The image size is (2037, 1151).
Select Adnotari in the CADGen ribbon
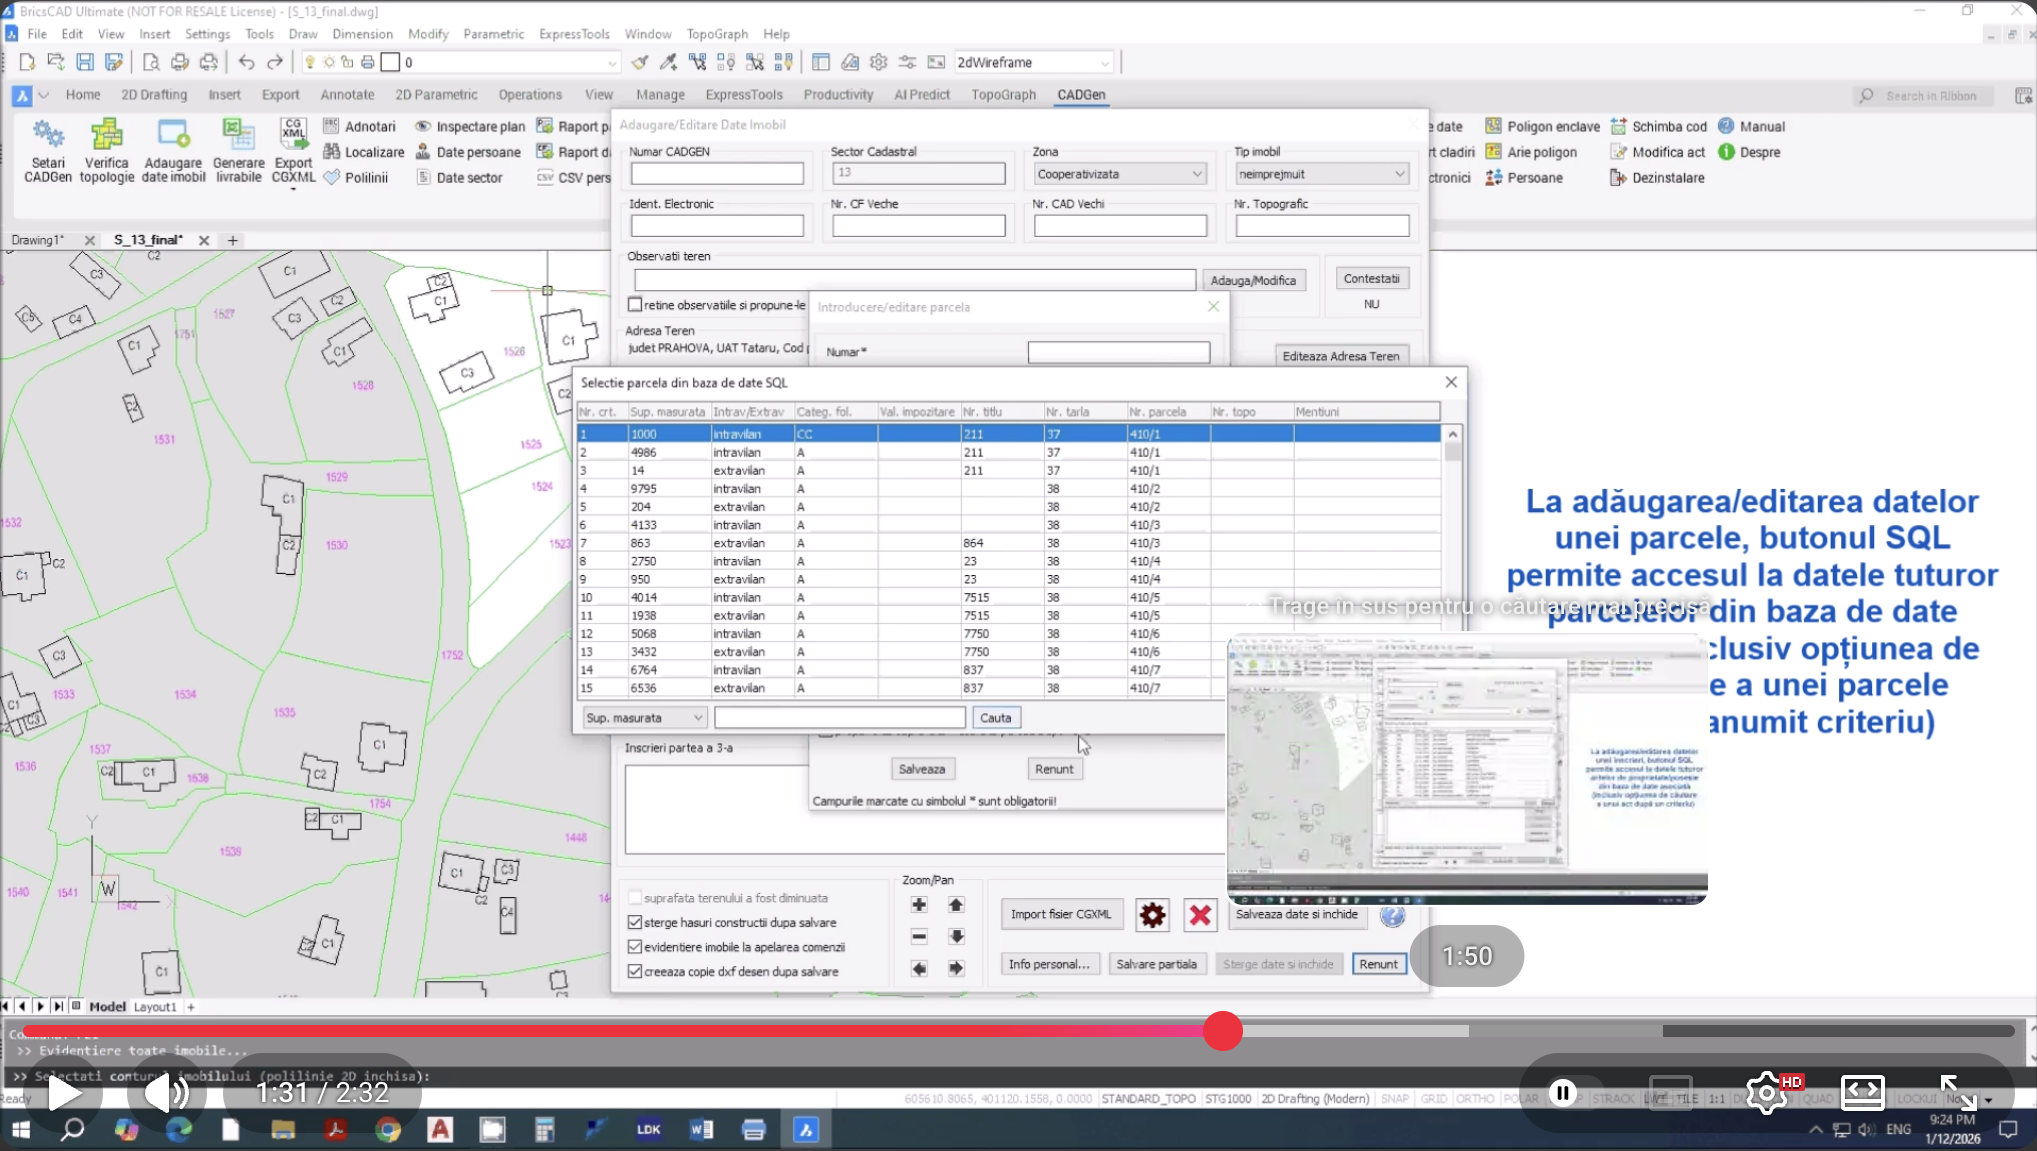coord(359,126)
